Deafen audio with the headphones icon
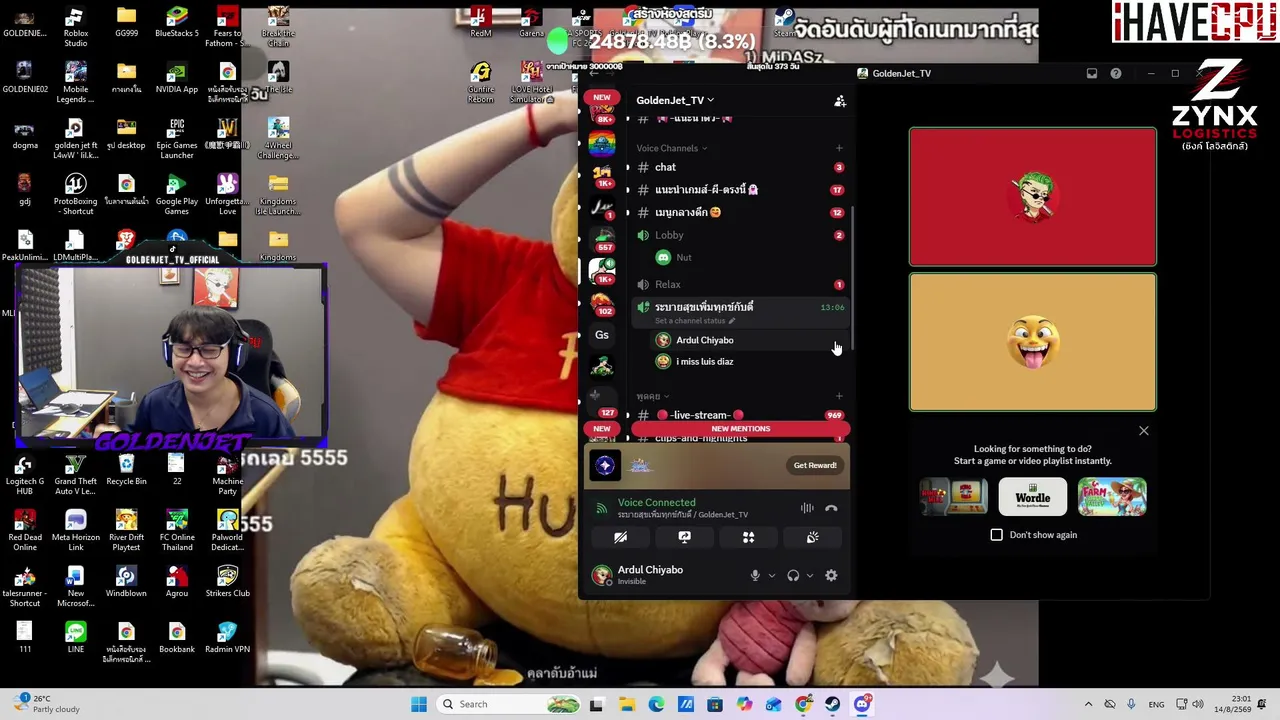Viewport: 1280px width, 720px height. click(x=793, y=575)
